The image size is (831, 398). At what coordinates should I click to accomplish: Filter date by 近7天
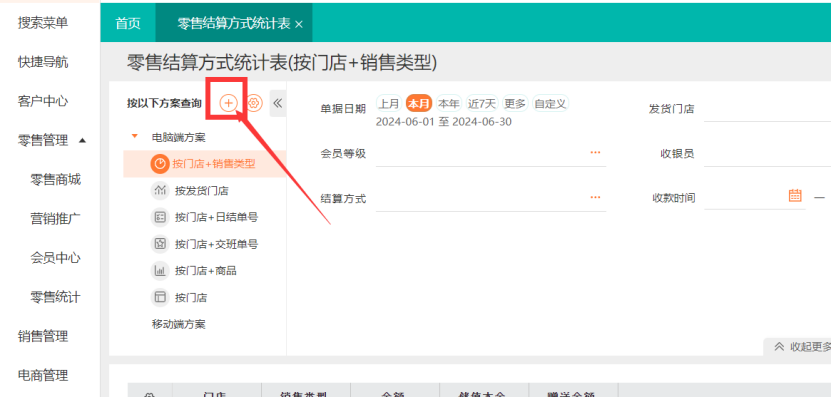[482, 103]
